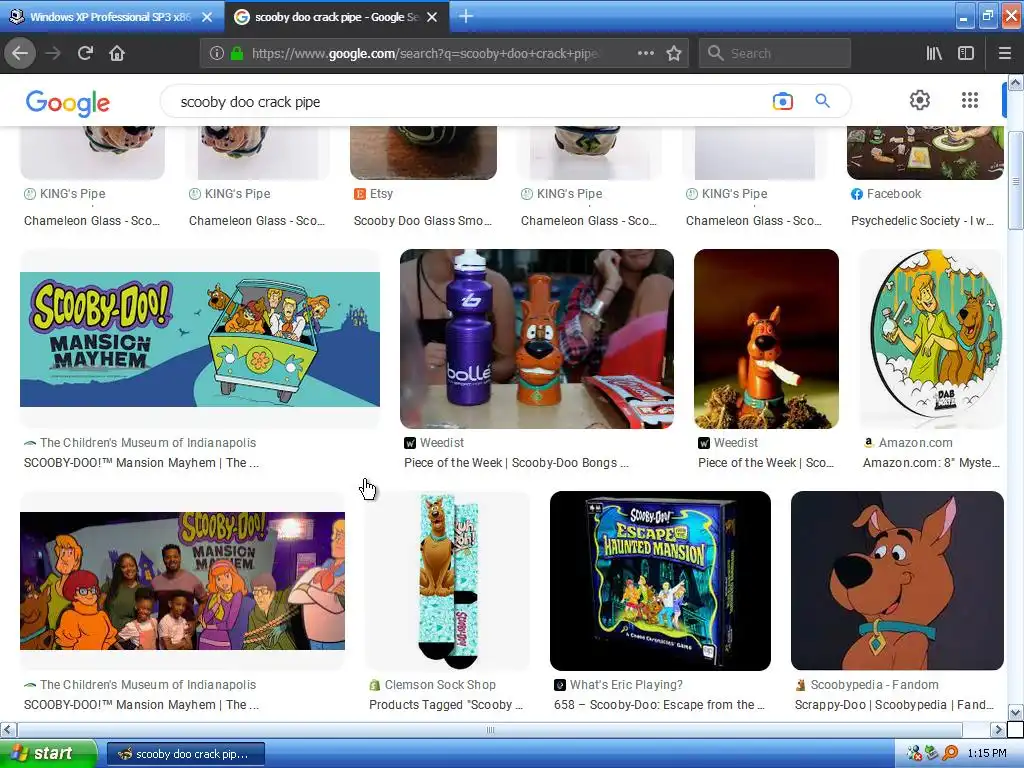Click the green padlock security icon
This screenshot has width=1024, height=768.
[x=237, y=54]
